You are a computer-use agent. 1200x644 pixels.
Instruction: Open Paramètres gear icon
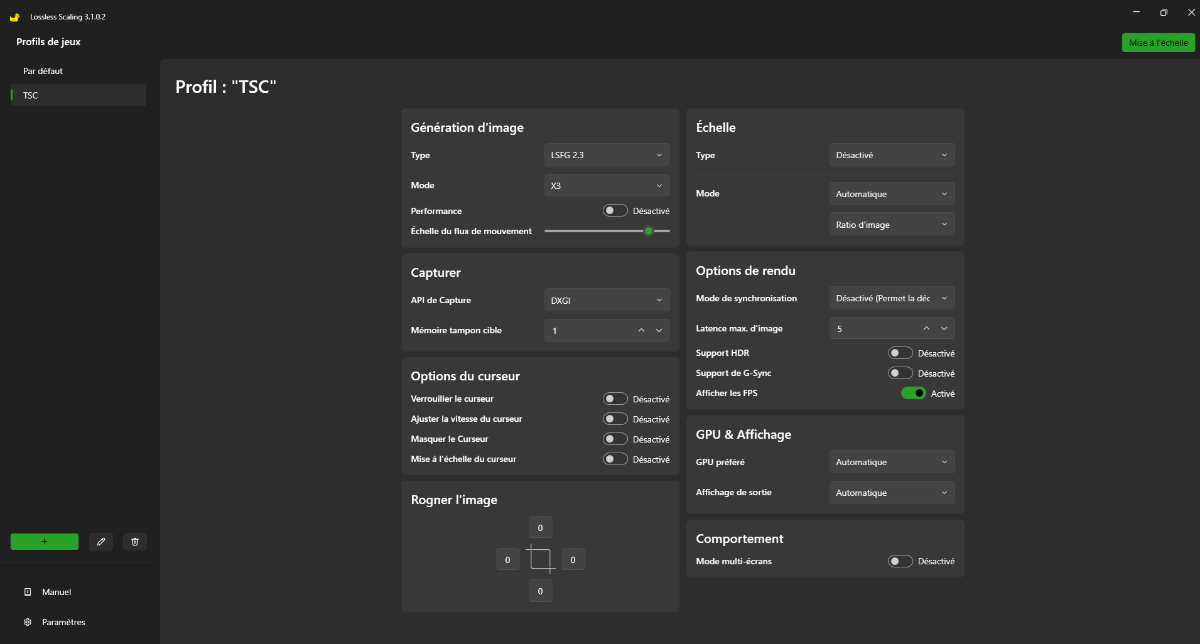tap(28, 622)
